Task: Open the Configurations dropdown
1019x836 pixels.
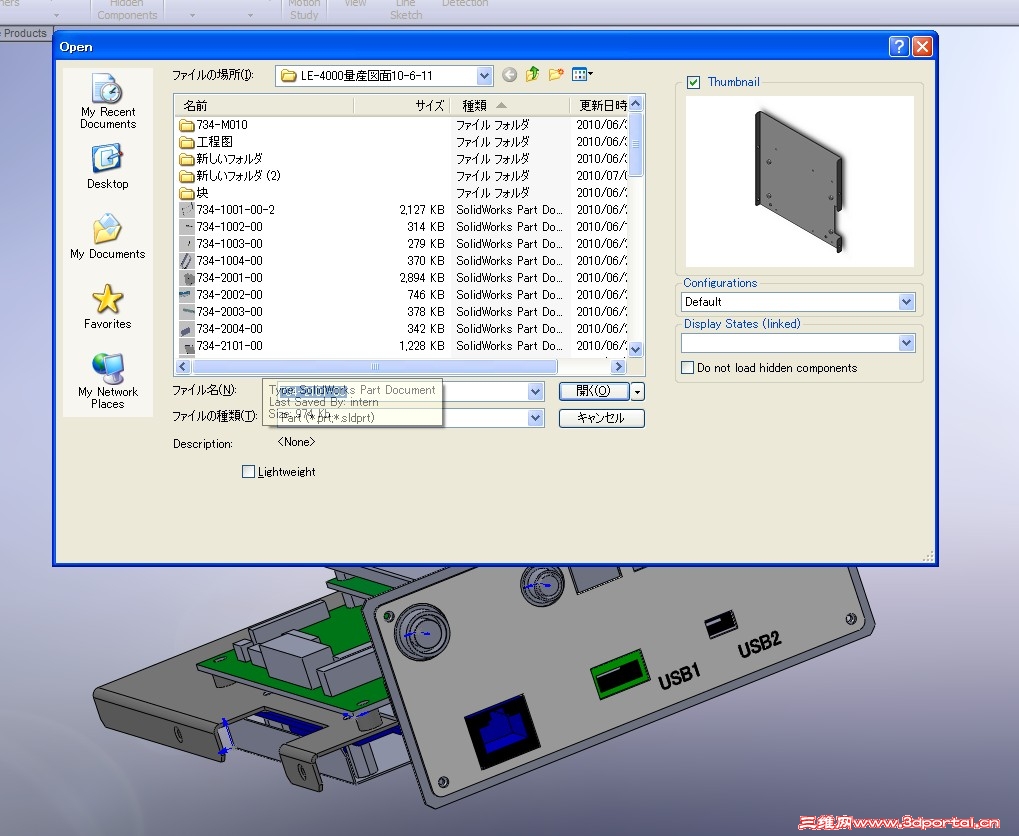Action: click(x=907, y=302)
